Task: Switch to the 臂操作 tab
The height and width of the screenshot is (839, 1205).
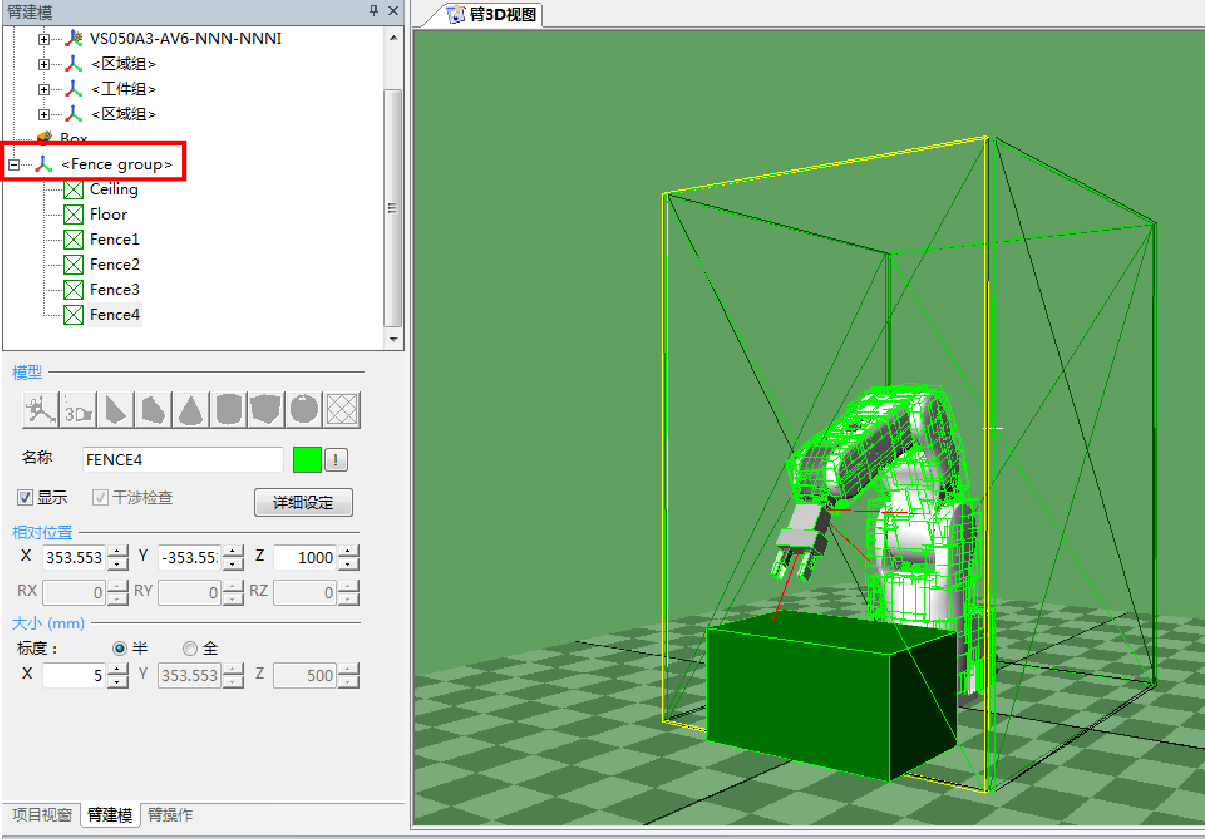Action: (x=170, y=815)
